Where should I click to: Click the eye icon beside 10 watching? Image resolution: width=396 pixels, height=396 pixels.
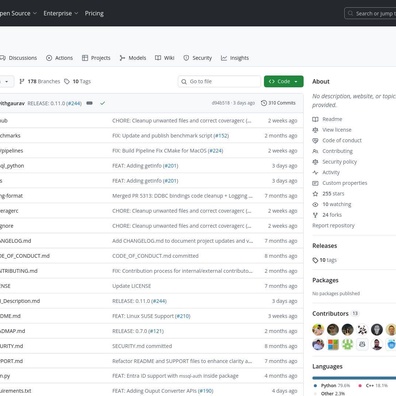pyautogui.click(x=315, y=204)
